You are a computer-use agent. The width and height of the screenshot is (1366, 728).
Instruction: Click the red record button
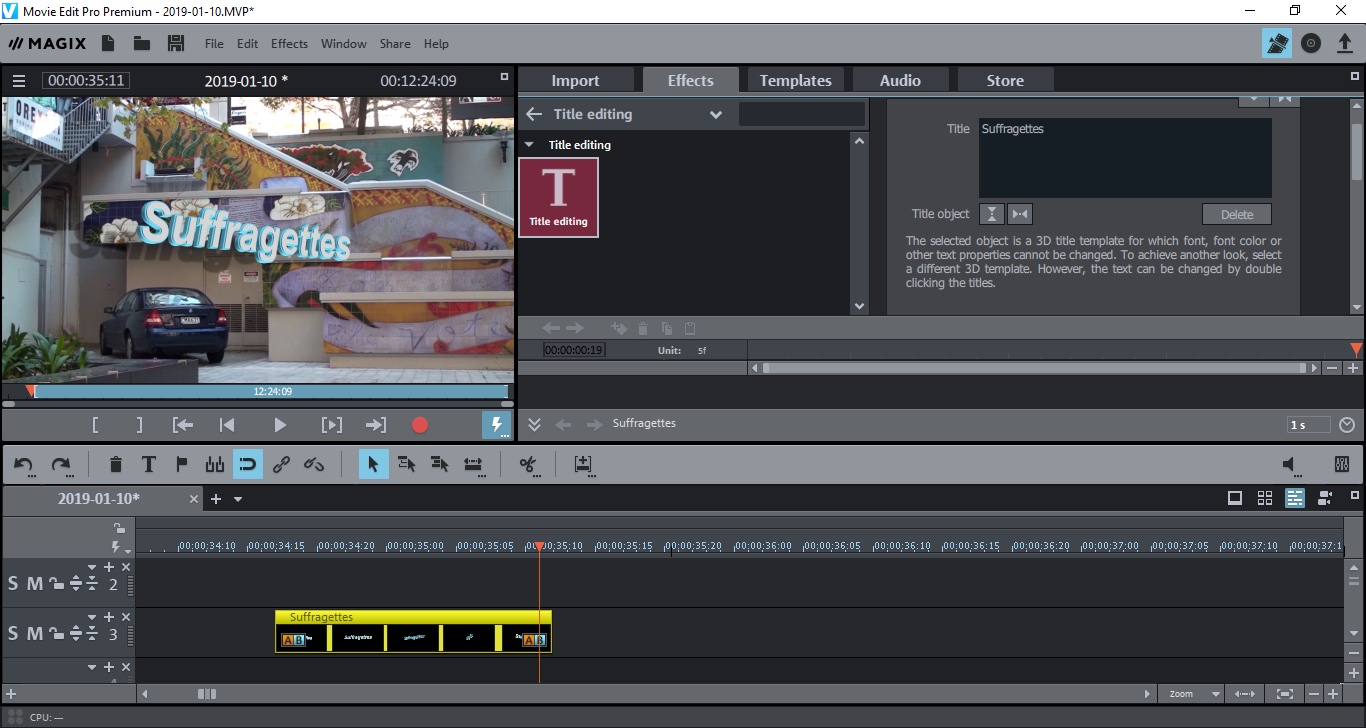pyautogui.click(x=420, y=425)
